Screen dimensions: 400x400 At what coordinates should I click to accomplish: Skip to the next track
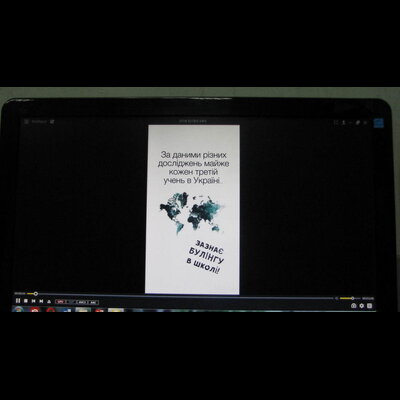(41, 301)
